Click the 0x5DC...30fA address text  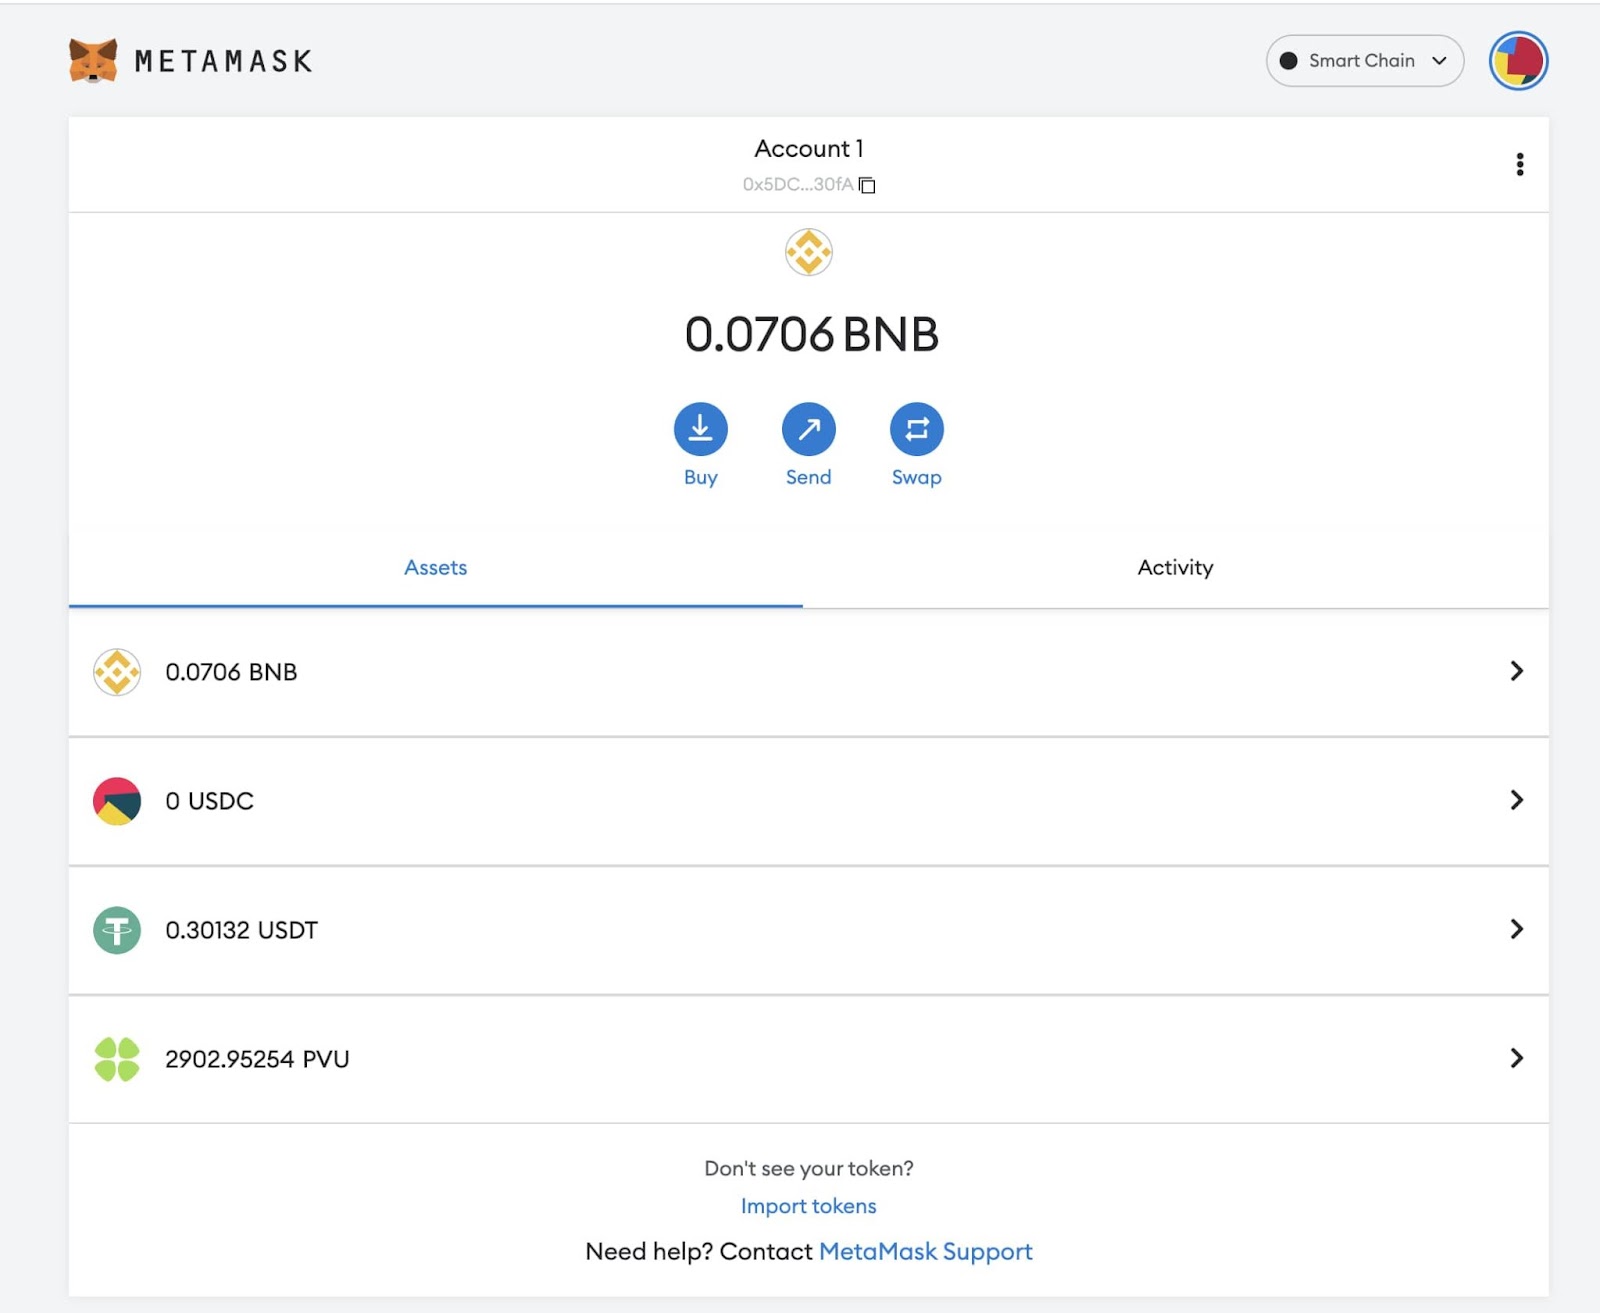click(x=798, y=185)
